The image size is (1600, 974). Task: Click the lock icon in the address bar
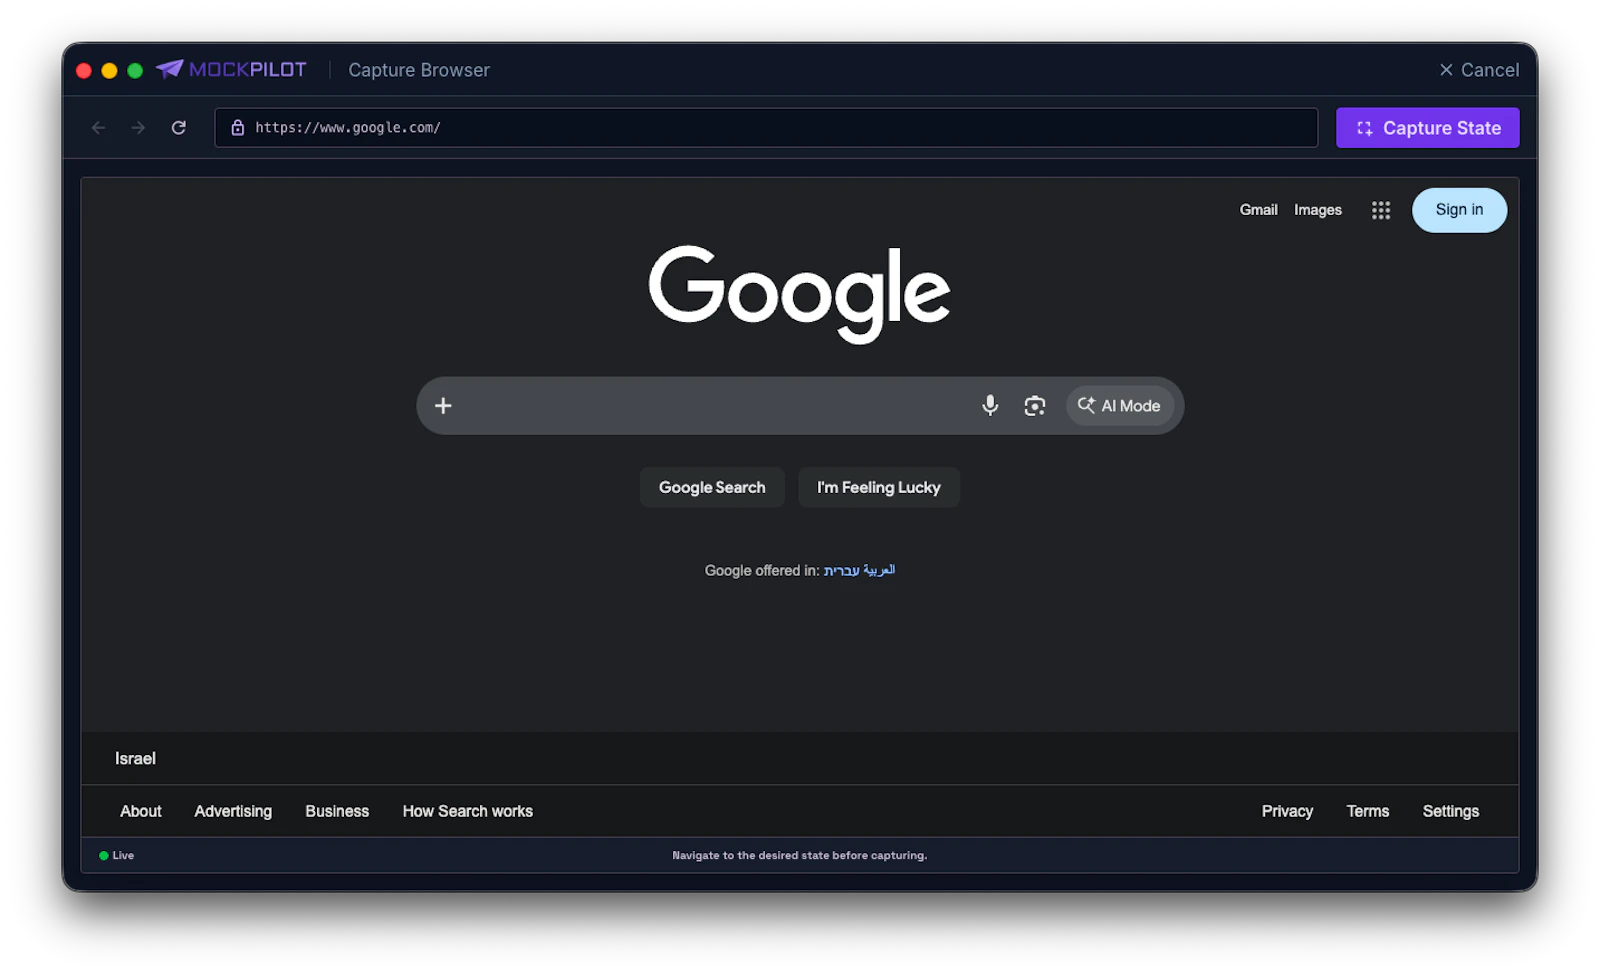[x=238, y=128]
